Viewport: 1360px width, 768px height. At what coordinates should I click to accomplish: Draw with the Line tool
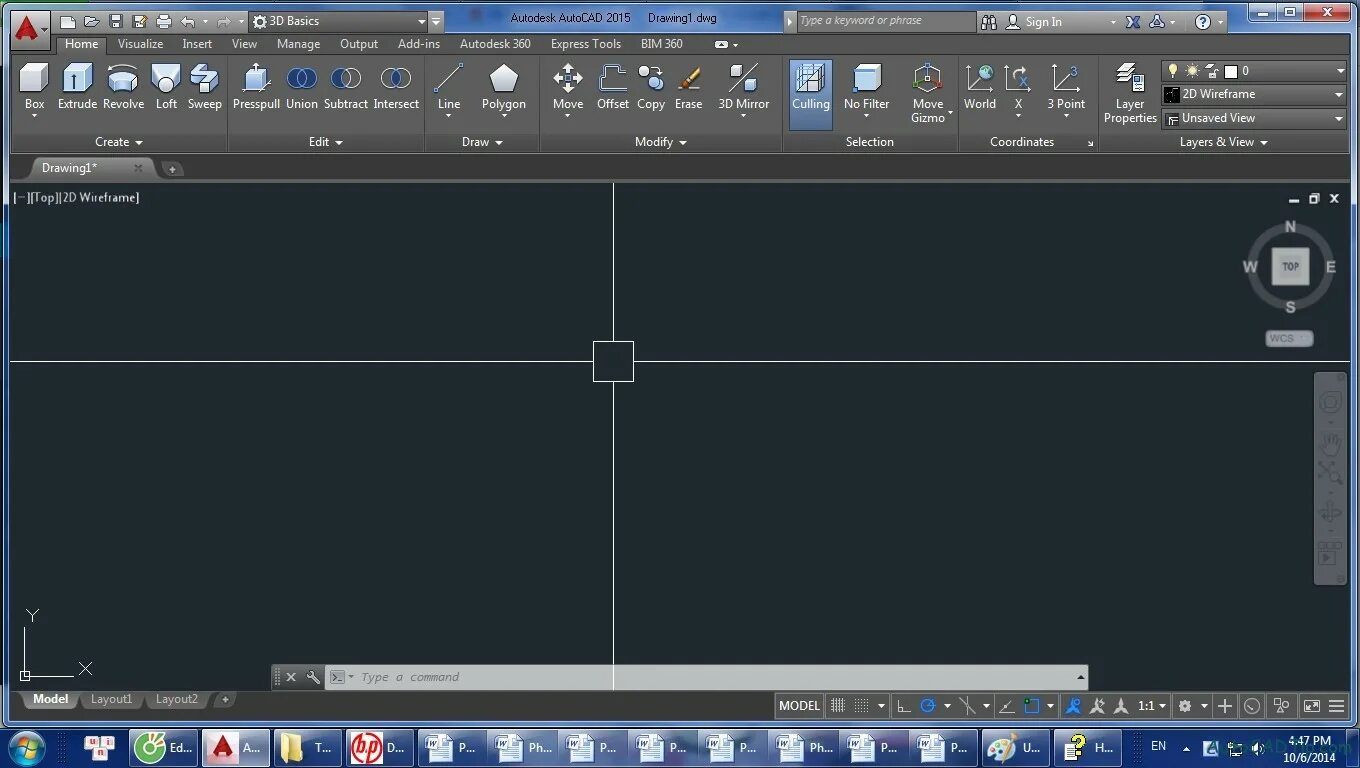pos(449,88)
